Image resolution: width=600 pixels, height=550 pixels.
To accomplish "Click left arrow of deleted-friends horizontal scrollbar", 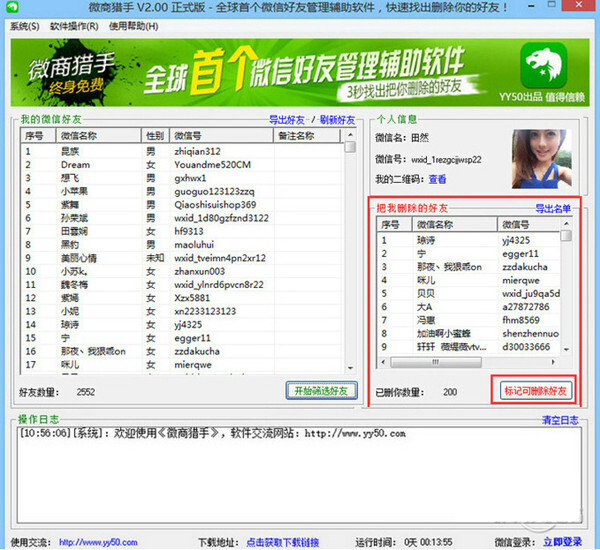I will 383,362.
